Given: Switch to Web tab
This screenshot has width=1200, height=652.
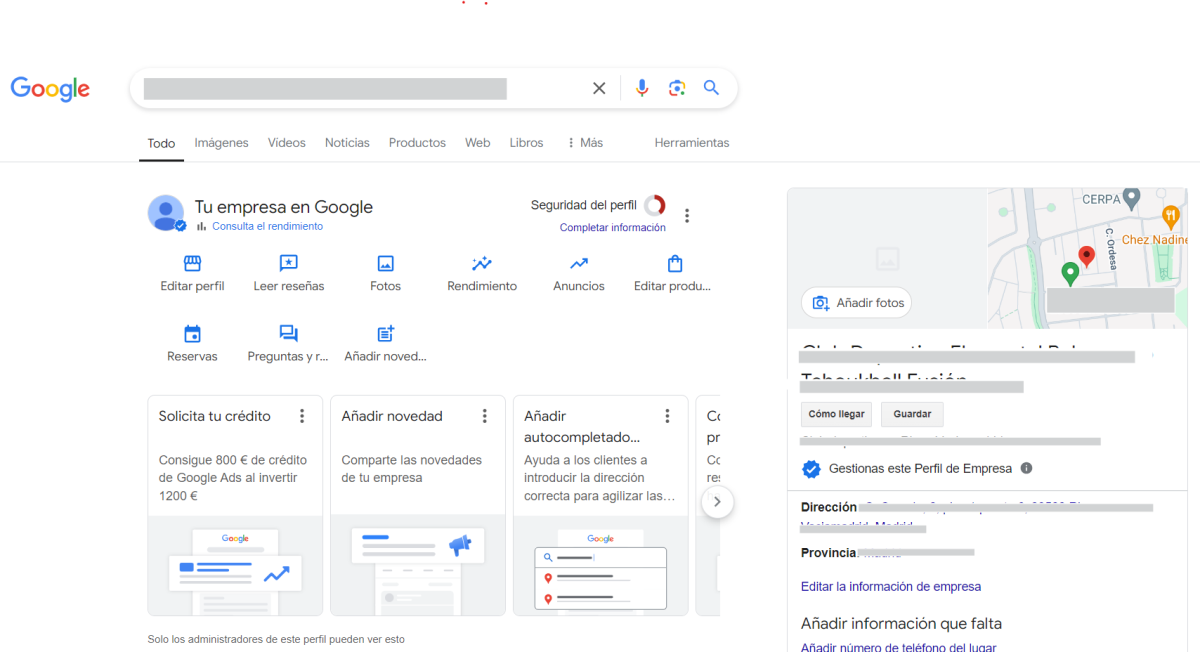Looking at the screenshot, I should pyautogui.click(x=478, y=143).
